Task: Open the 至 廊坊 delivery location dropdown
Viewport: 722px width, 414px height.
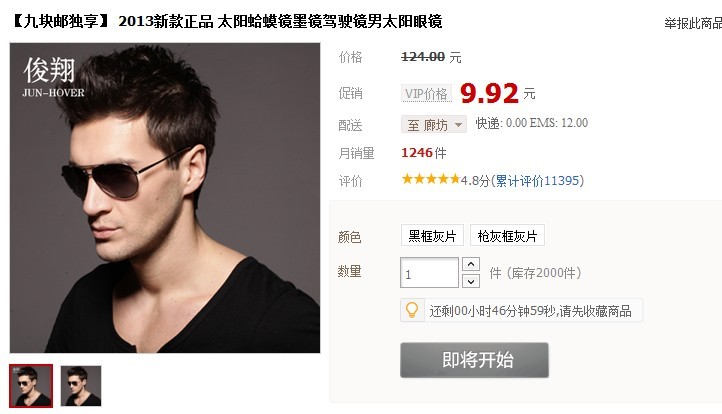Action: point(434,124)
